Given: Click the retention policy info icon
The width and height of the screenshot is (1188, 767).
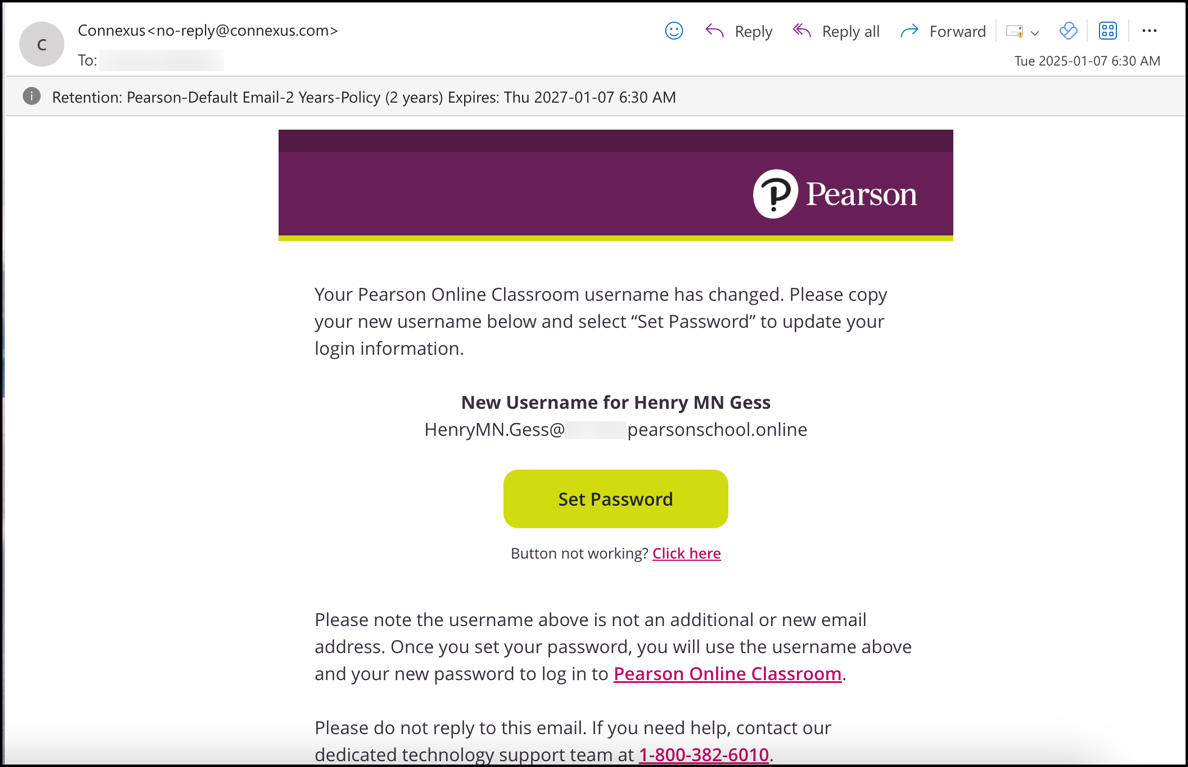Looking at the screenshot, I should coord(32,97).
